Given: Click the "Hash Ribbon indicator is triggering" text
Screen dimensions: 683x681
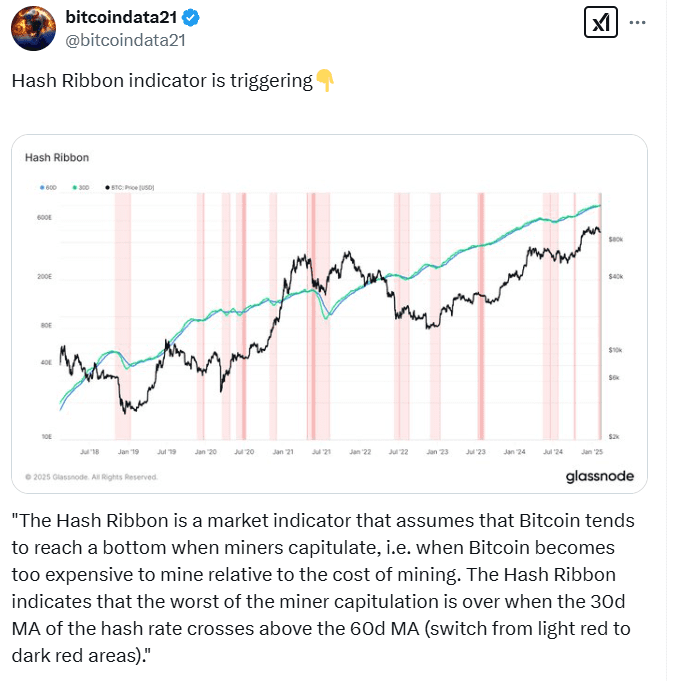Looking at the screenshot, I should (162, 81).
